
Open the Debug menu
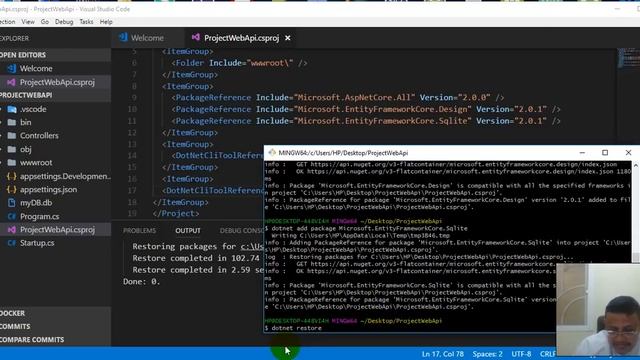[x=64, y=22]
